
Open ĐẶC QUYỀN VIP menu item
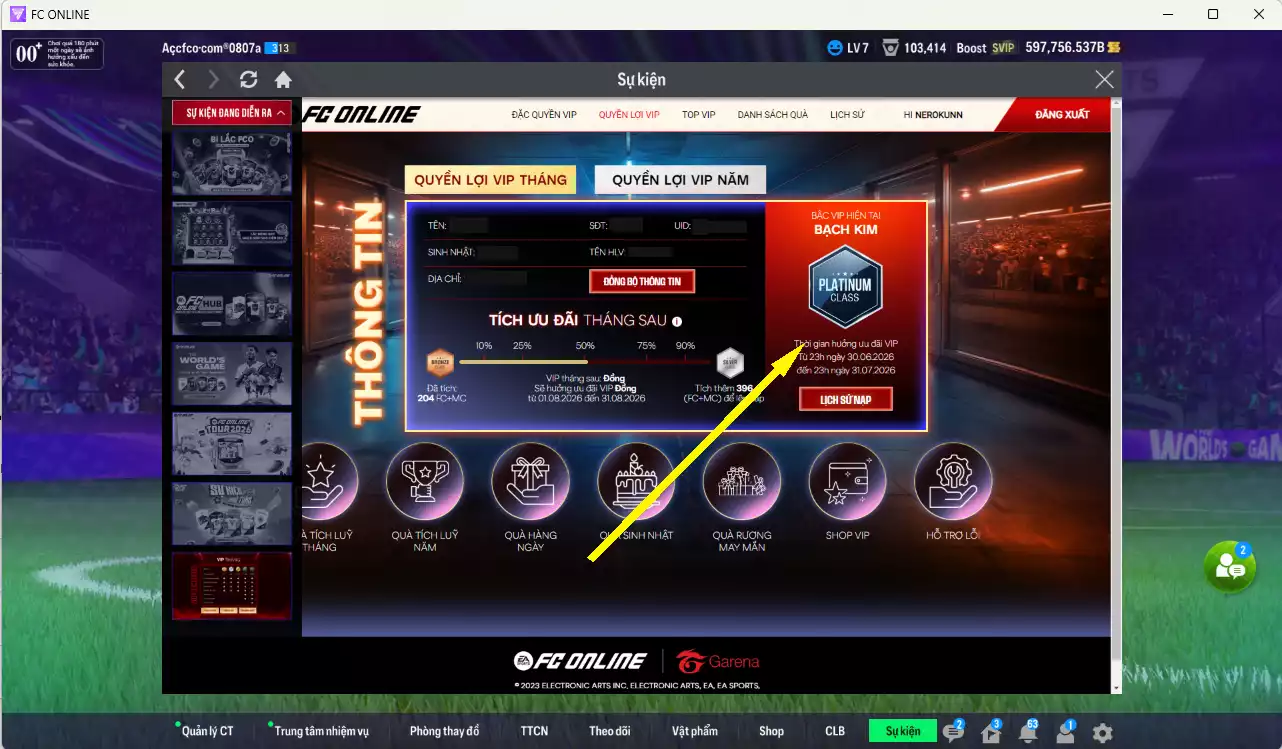click(x=544, y=115)
